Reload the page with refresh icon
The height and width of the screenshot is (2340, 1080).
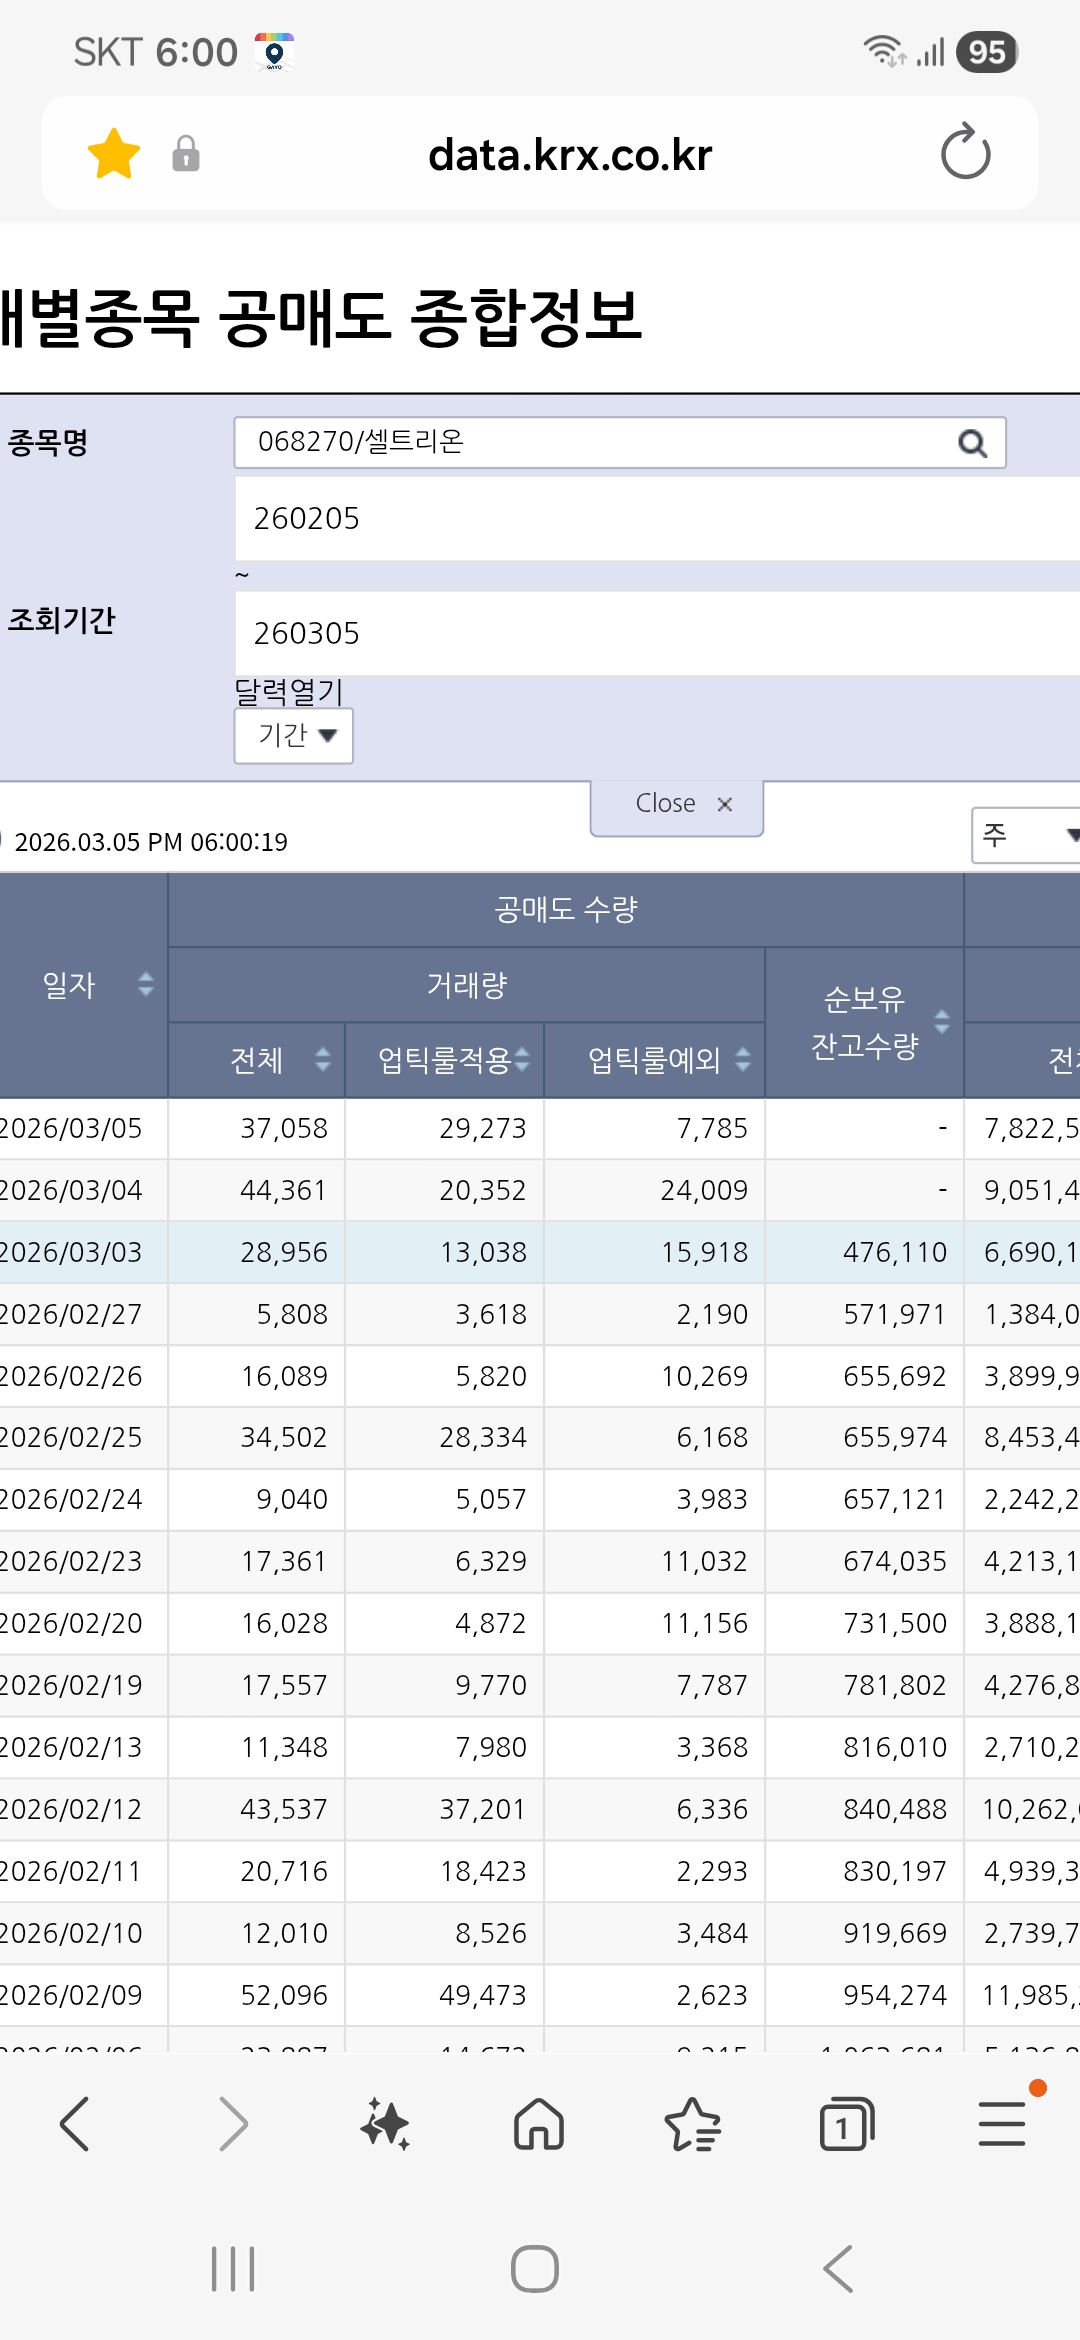[x=965, y=152]
